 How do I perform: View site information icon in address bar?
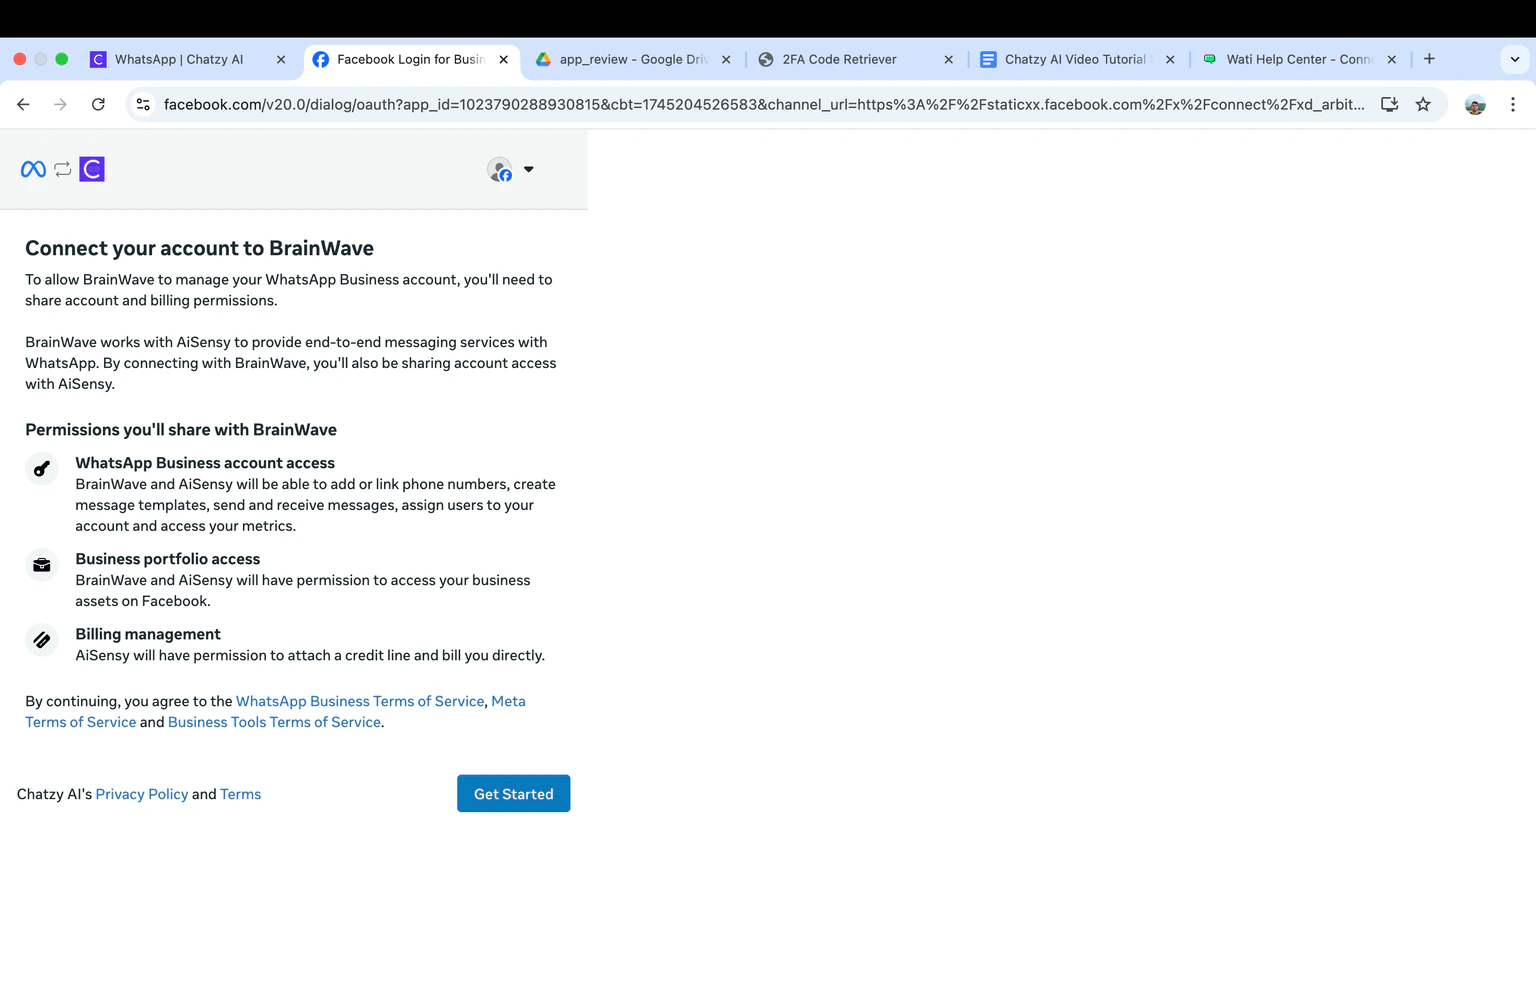144,104
